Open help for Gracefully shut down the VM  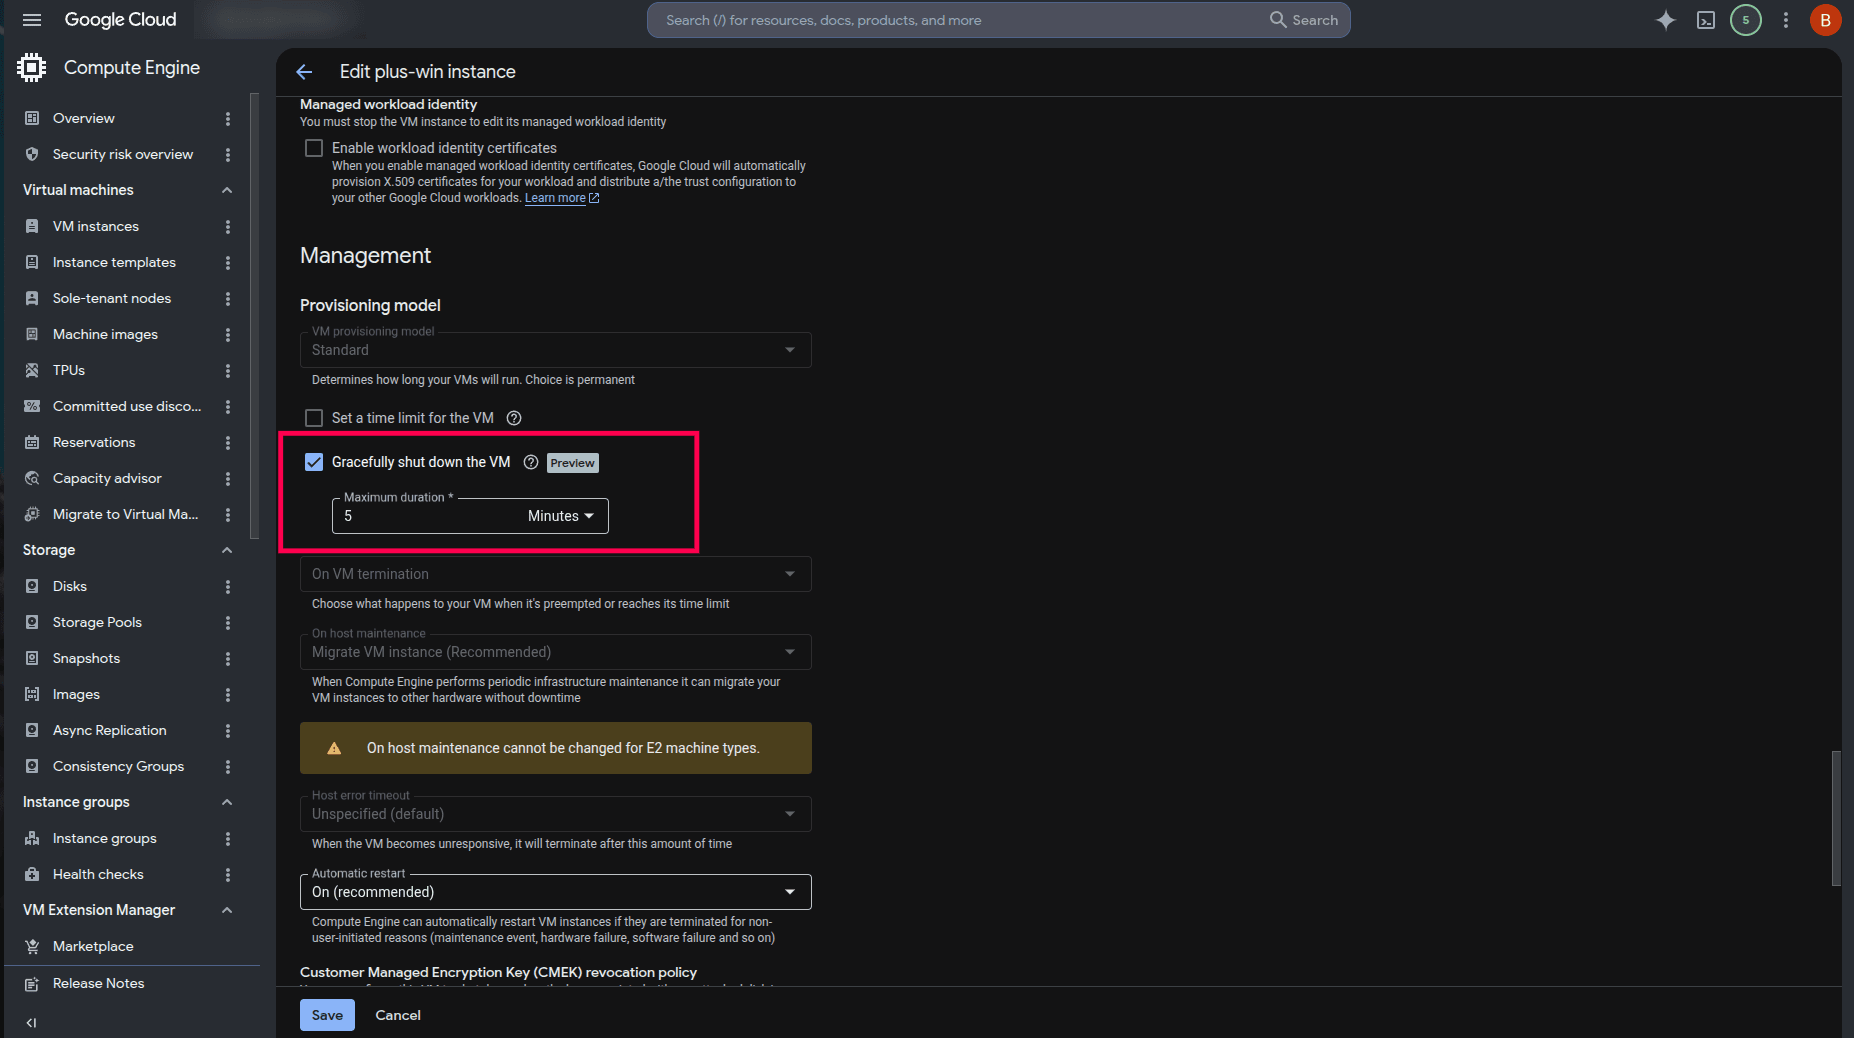point(531,462)
